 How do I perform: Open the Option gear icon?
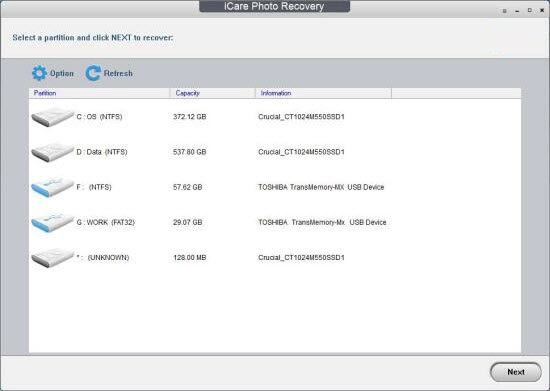(x=39, y=73)
